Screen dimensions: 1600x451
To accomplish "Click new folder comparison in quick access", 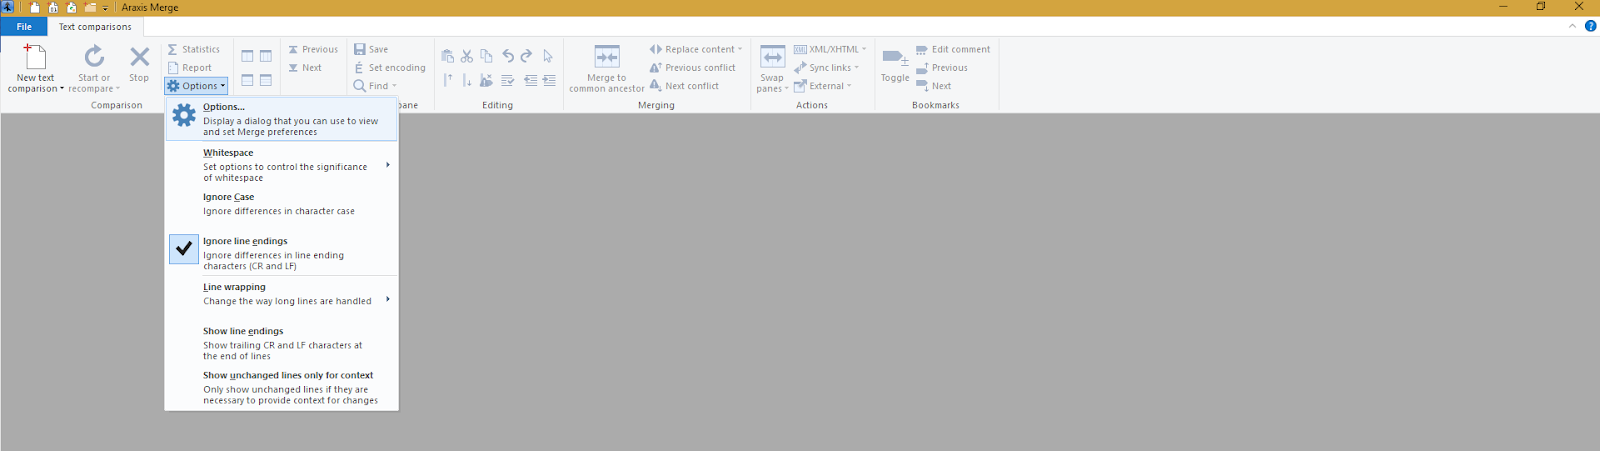I will [90, 8].
